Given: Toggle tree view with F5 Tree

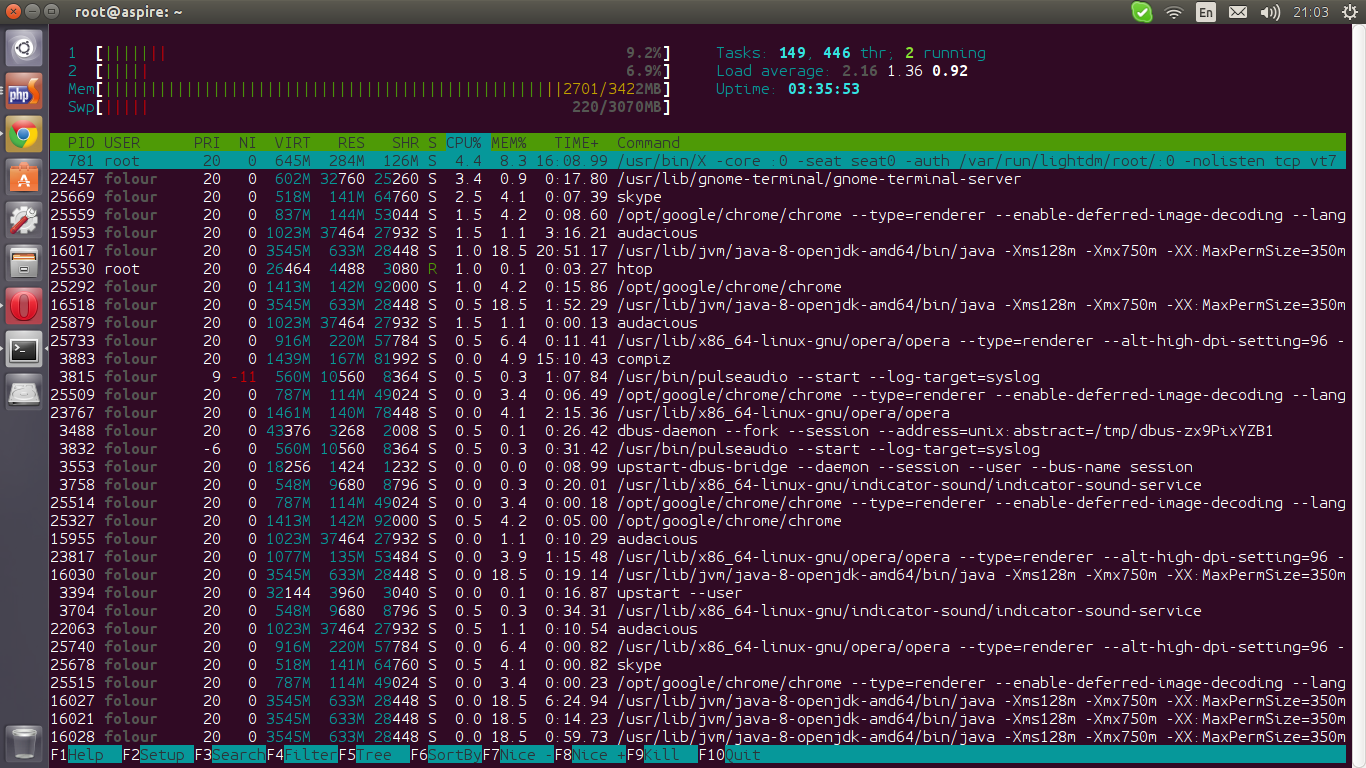Looking at the screenshot, I should click(x=374, y=755).
